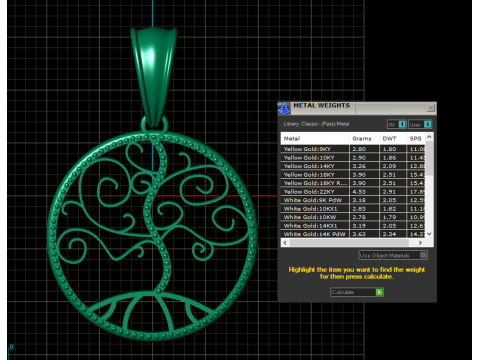Click the vertical scrollbar thumb in table
This screenshot has height=360, width=480.
(429, 159)
